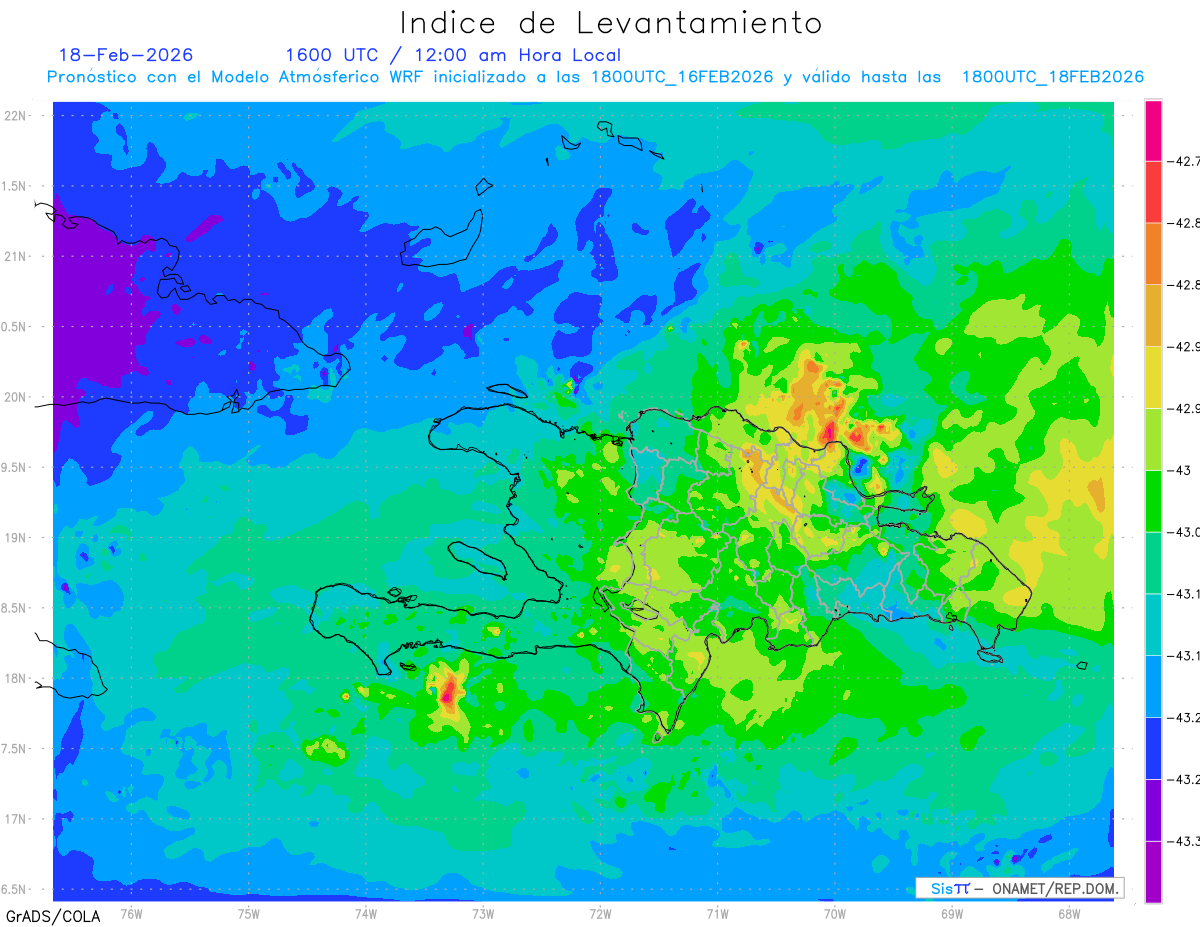Choose the violet color bar swatch
1200x927 pixels.
coord(1153,810)
